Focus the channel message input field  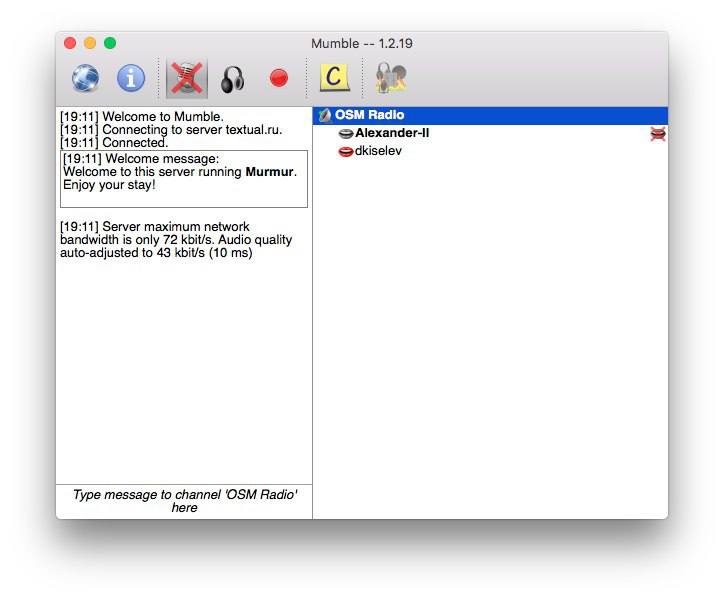tap(184, 501)
